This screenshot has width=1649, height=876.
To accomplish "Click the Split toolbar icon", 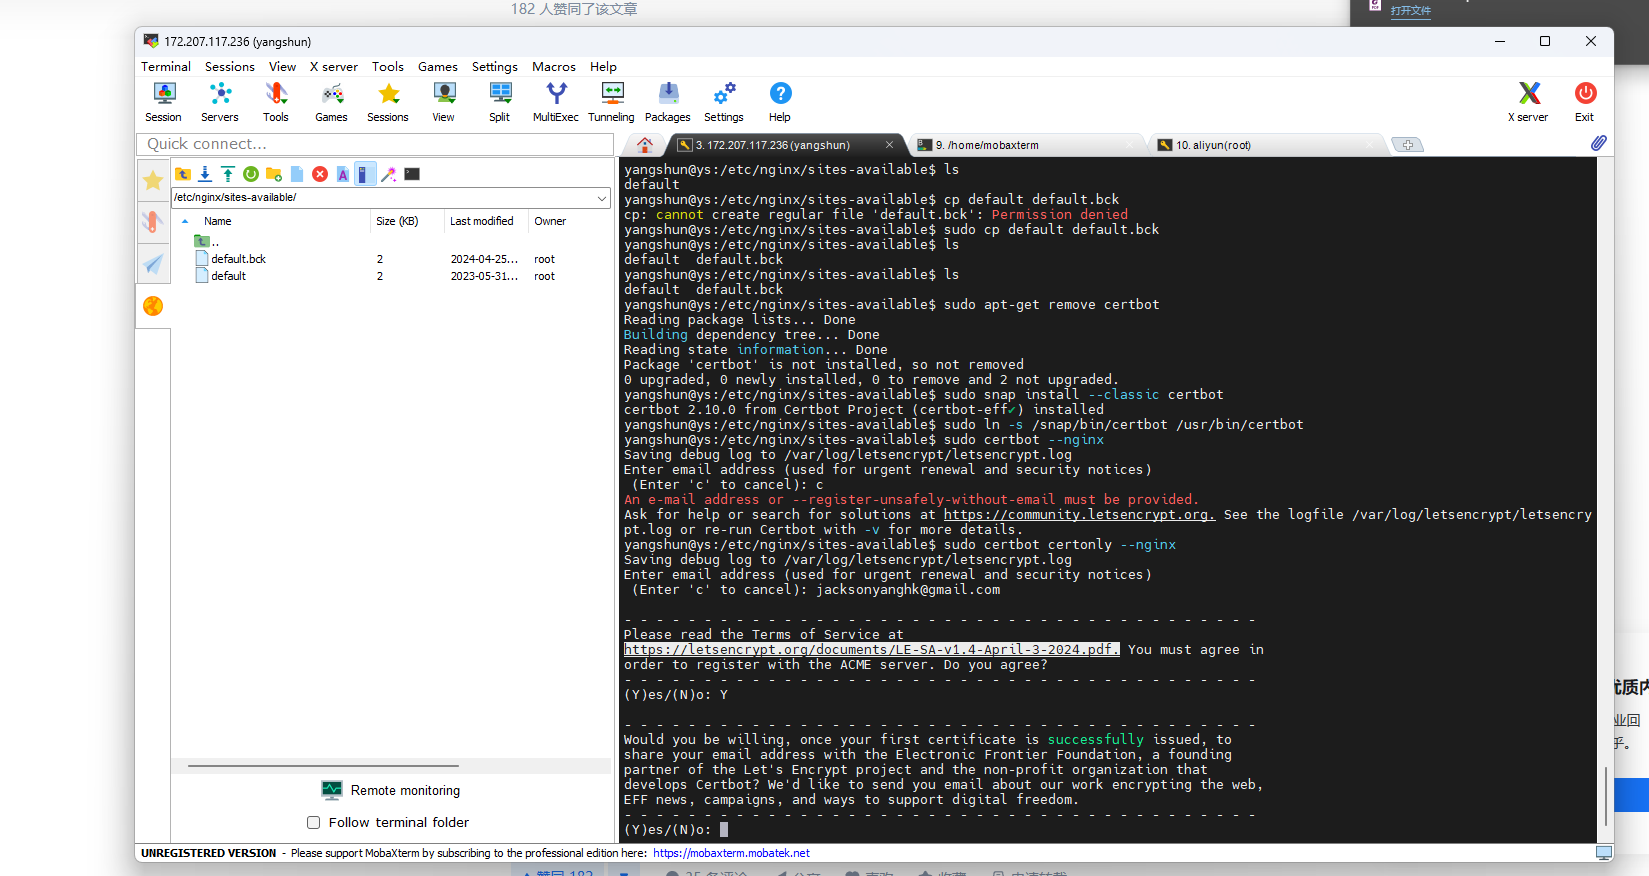I will pos(500,102).
